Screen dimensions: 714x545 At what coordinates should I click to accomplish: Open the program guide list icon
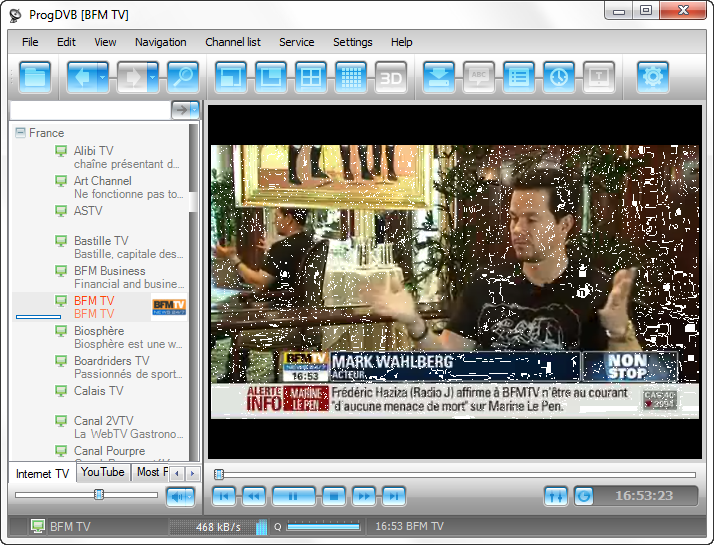(519, 77)
